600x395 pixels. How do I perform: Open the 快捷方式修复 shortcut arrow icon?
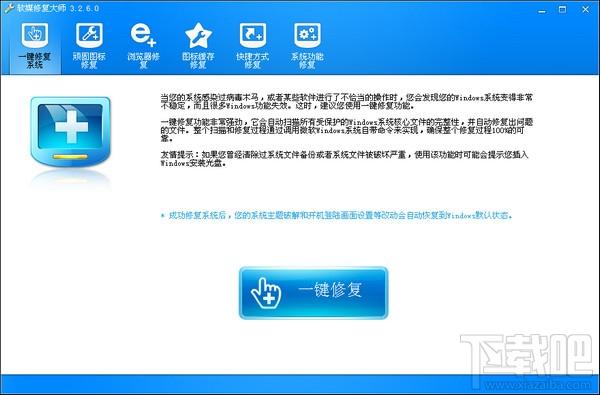click(x=253, y=35)
